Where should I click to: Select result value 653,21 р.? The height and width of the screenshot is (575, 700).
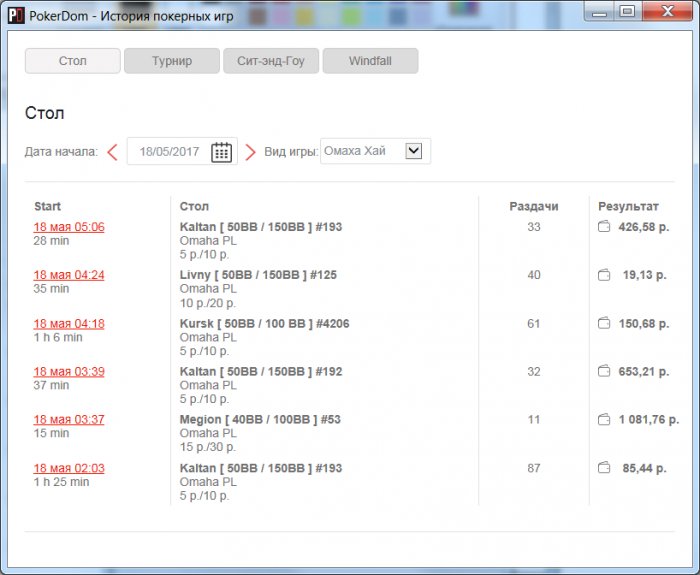644,371
